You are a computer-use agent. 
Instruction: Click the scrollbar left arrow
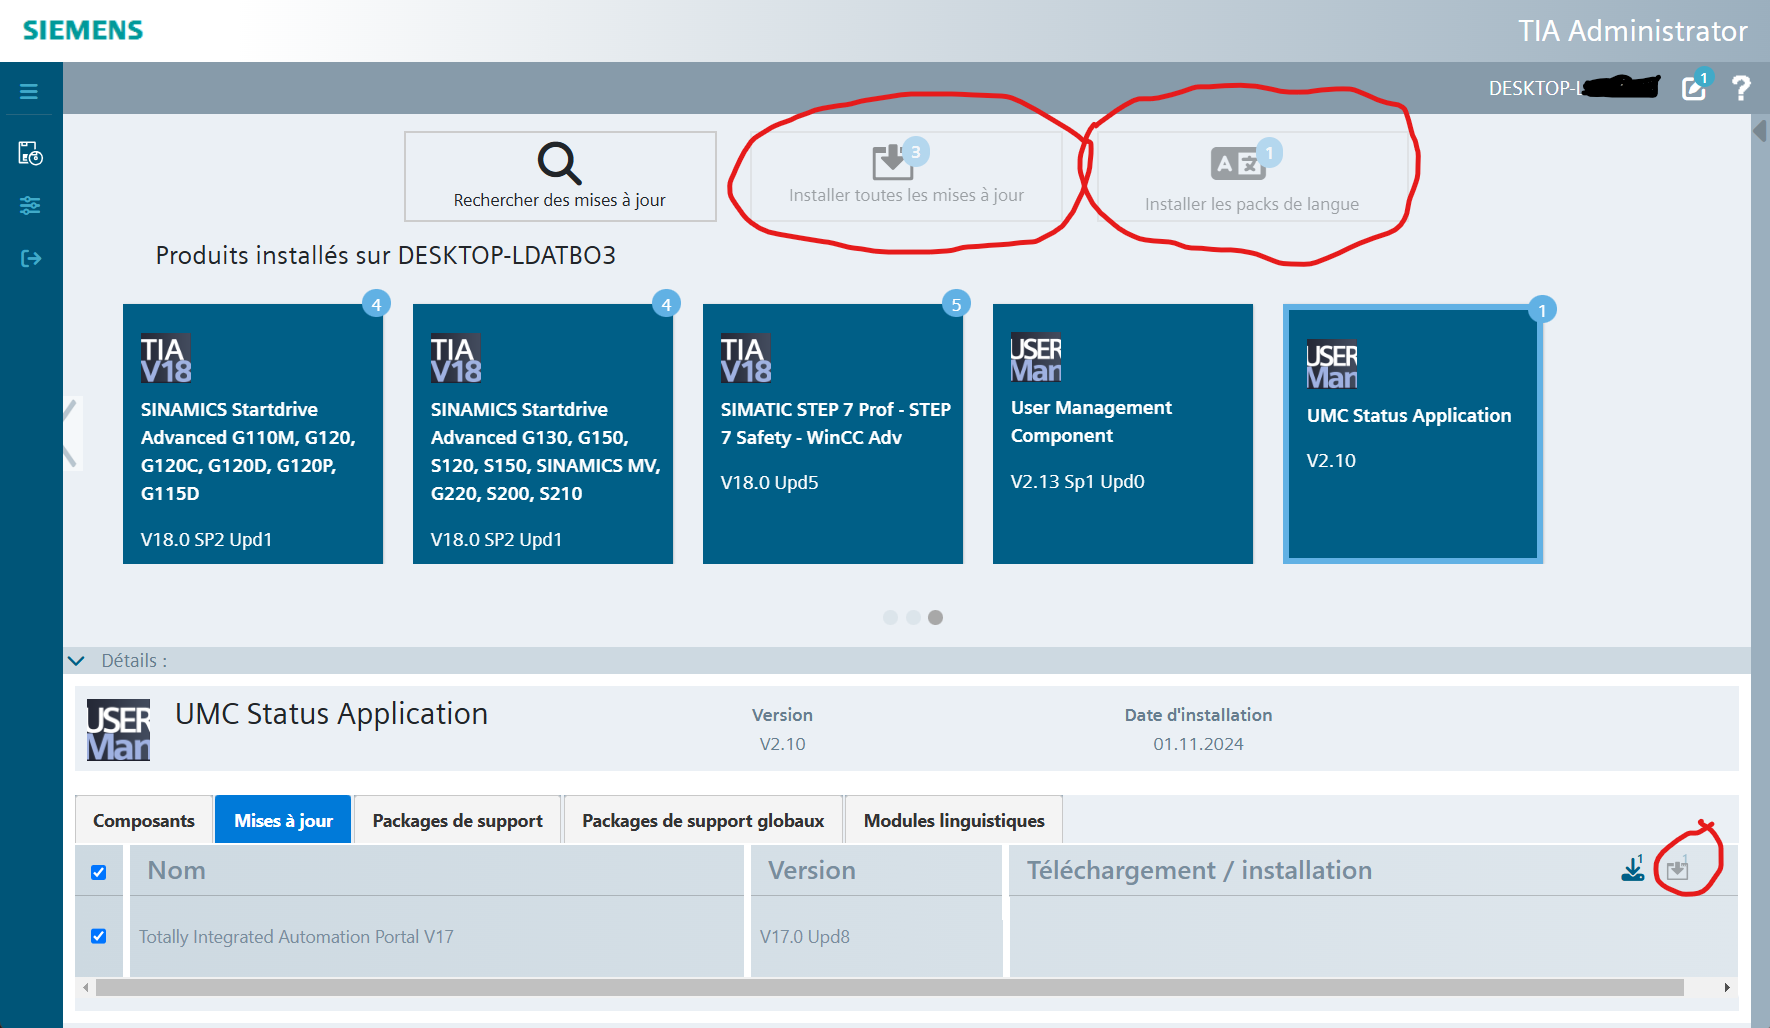pyautogui.click(x=86, y=987)
